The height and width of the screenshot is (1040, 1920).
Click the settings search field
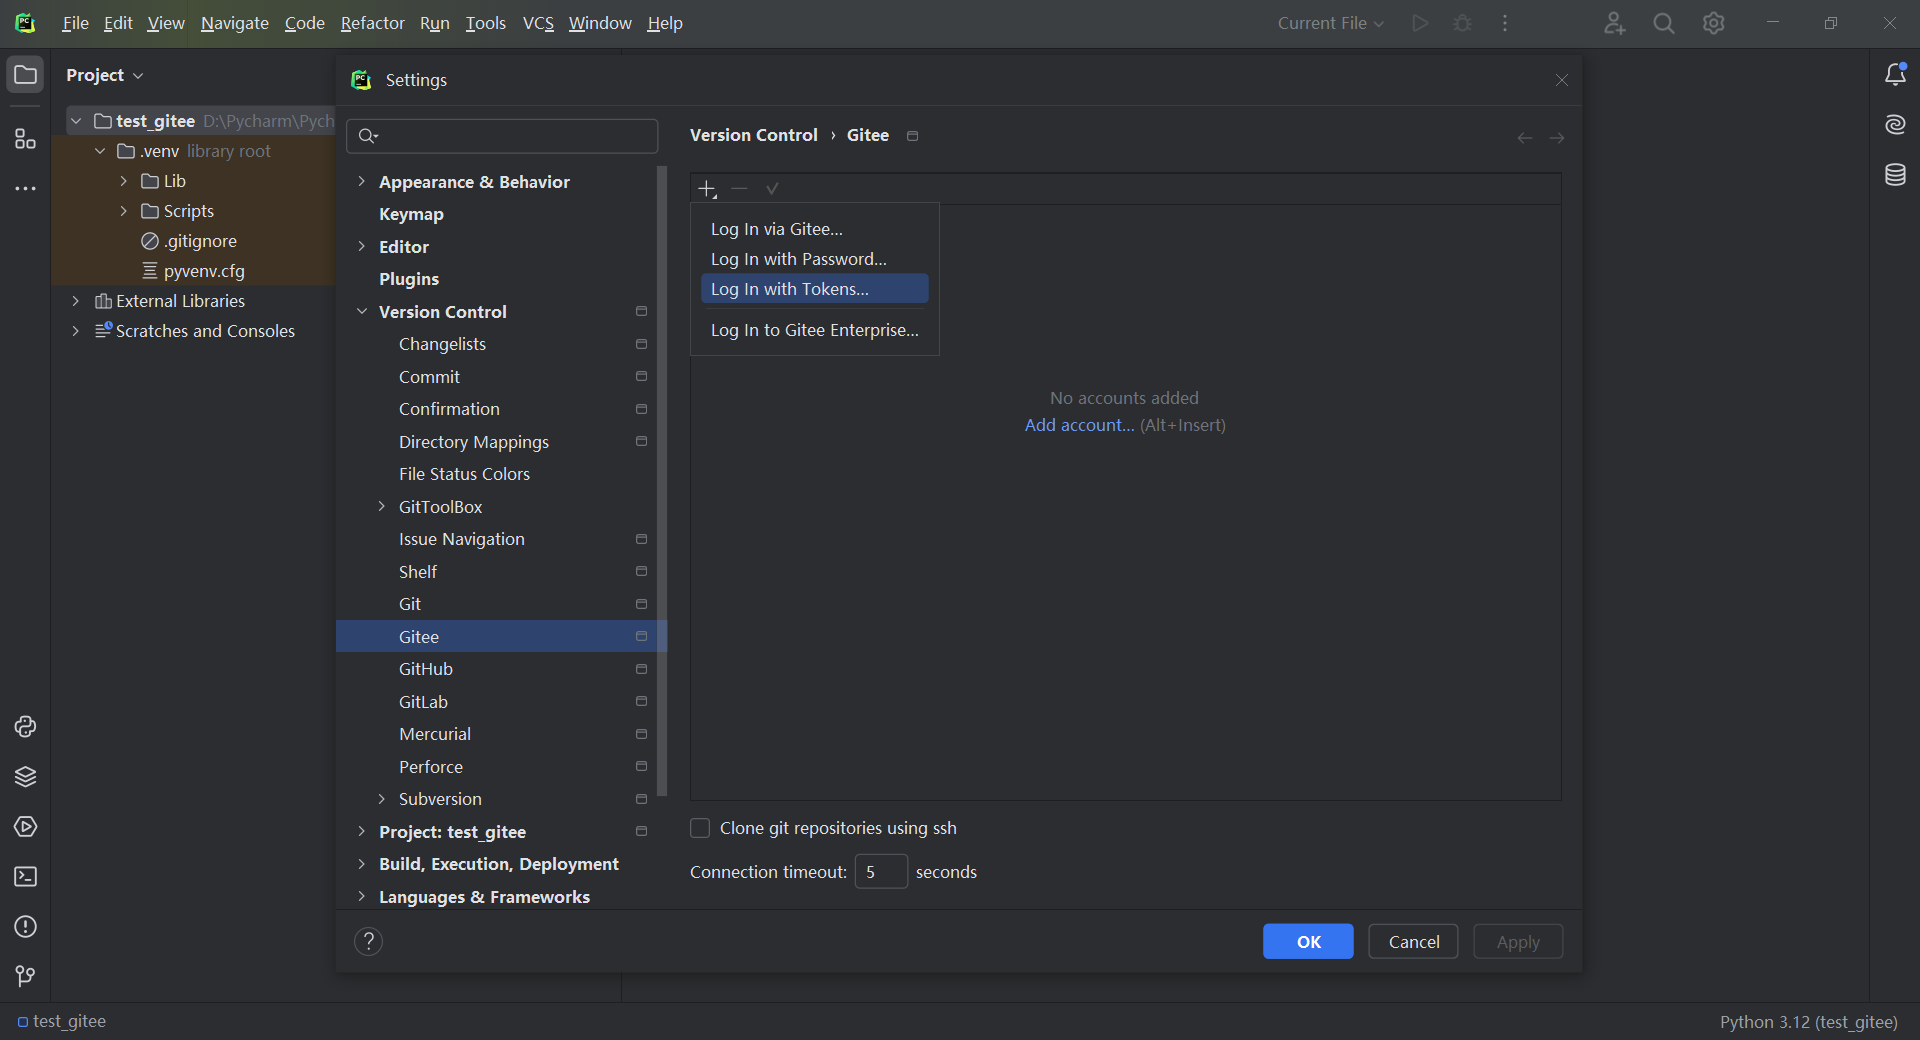[502, 136]
